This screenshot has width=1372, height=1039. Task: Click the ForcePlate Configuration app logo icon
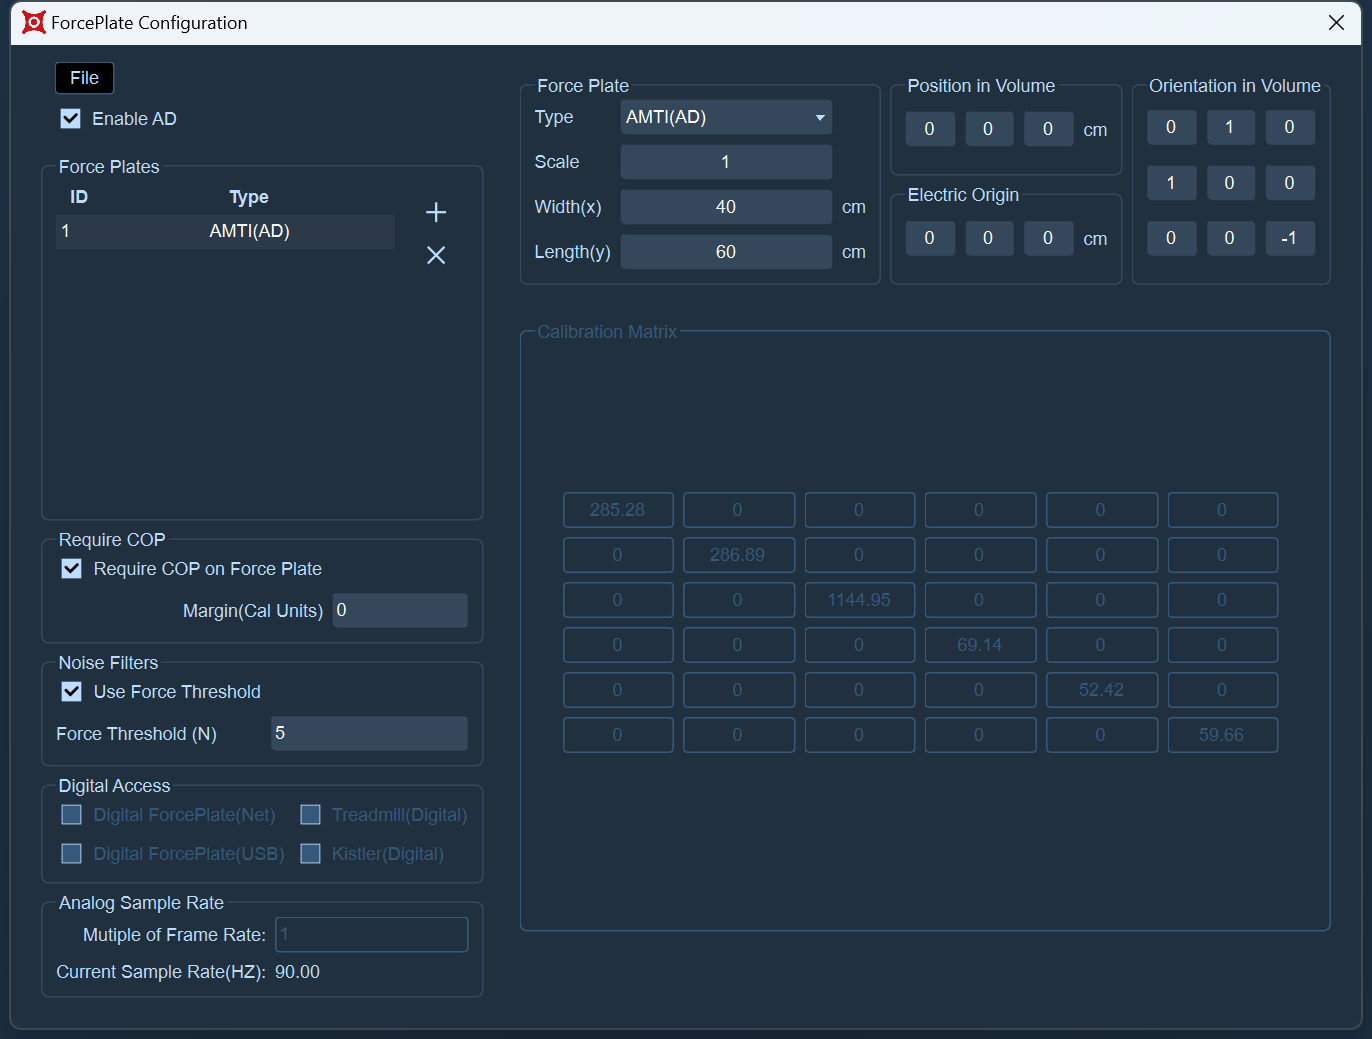coord(34,22)
